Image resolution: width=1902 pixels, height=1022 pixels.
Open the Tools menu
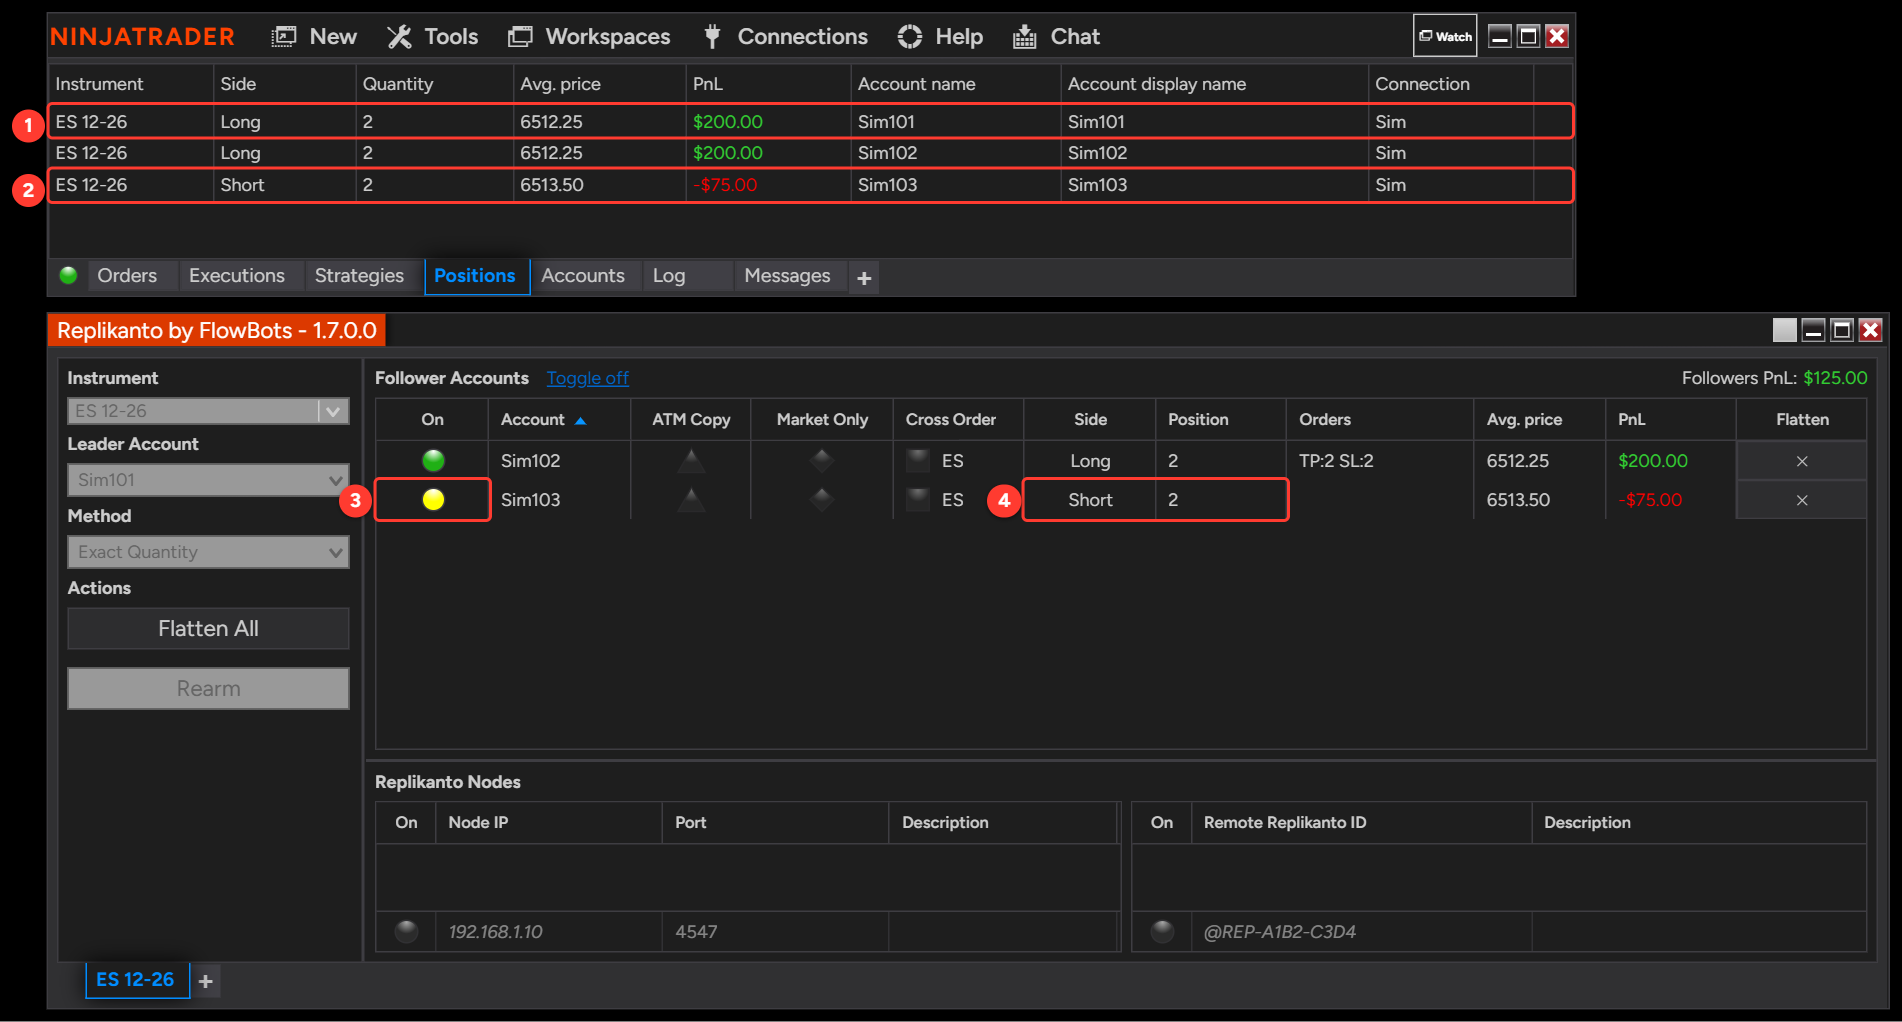[x=432, y=37]
